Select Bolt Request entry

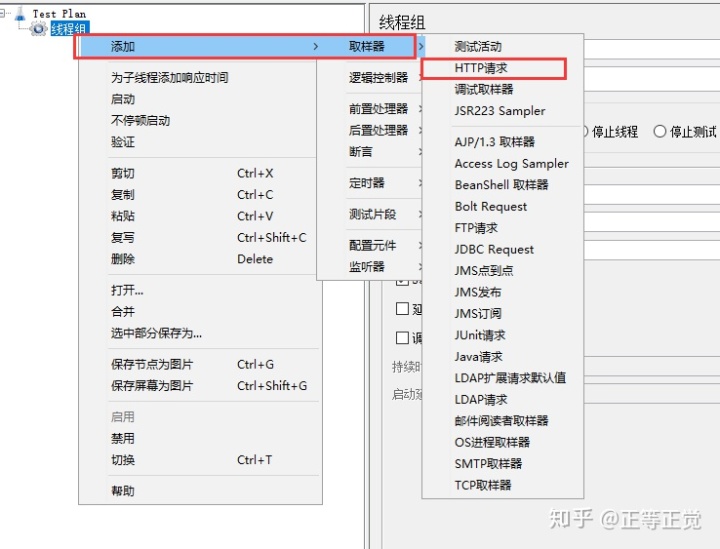pyautogui.click(x=502, y=207)
